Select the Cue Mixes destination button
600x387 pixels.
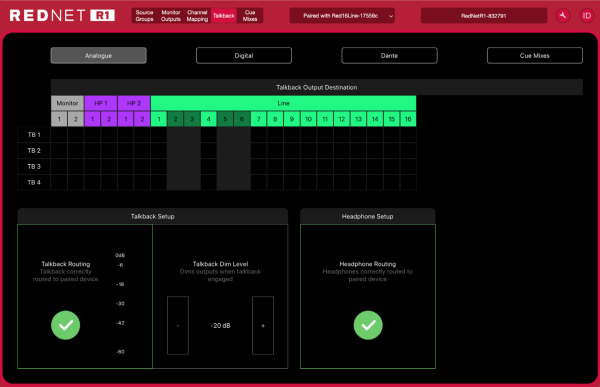pos(535,56)
